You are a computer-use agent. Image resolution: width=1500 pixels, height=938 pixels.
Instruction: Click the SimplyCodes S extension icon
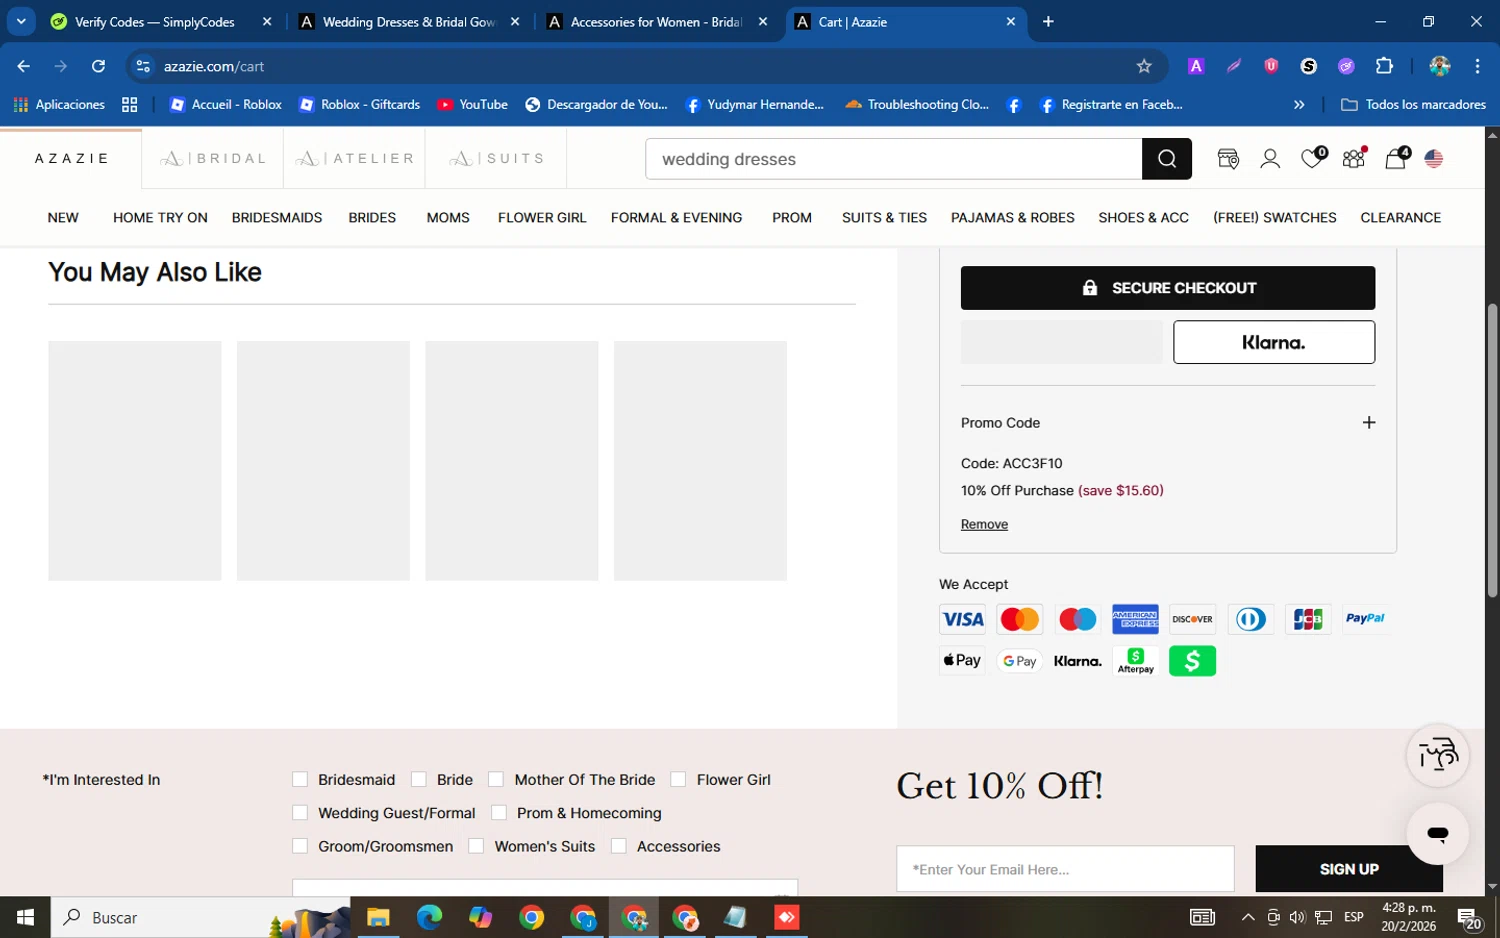pyautogui.click(x=1308, y=66)
